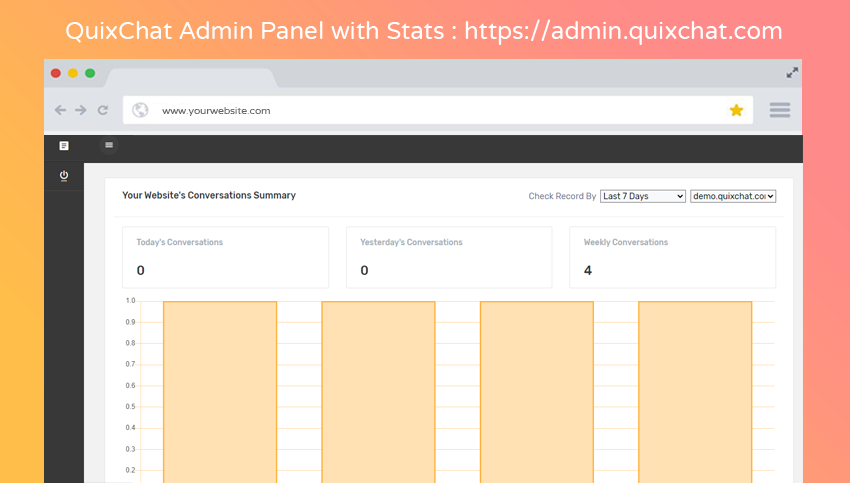Click the weekly count value 4
Screen dimensions: 850x483
pyautogui.click(x=588, y=271)
